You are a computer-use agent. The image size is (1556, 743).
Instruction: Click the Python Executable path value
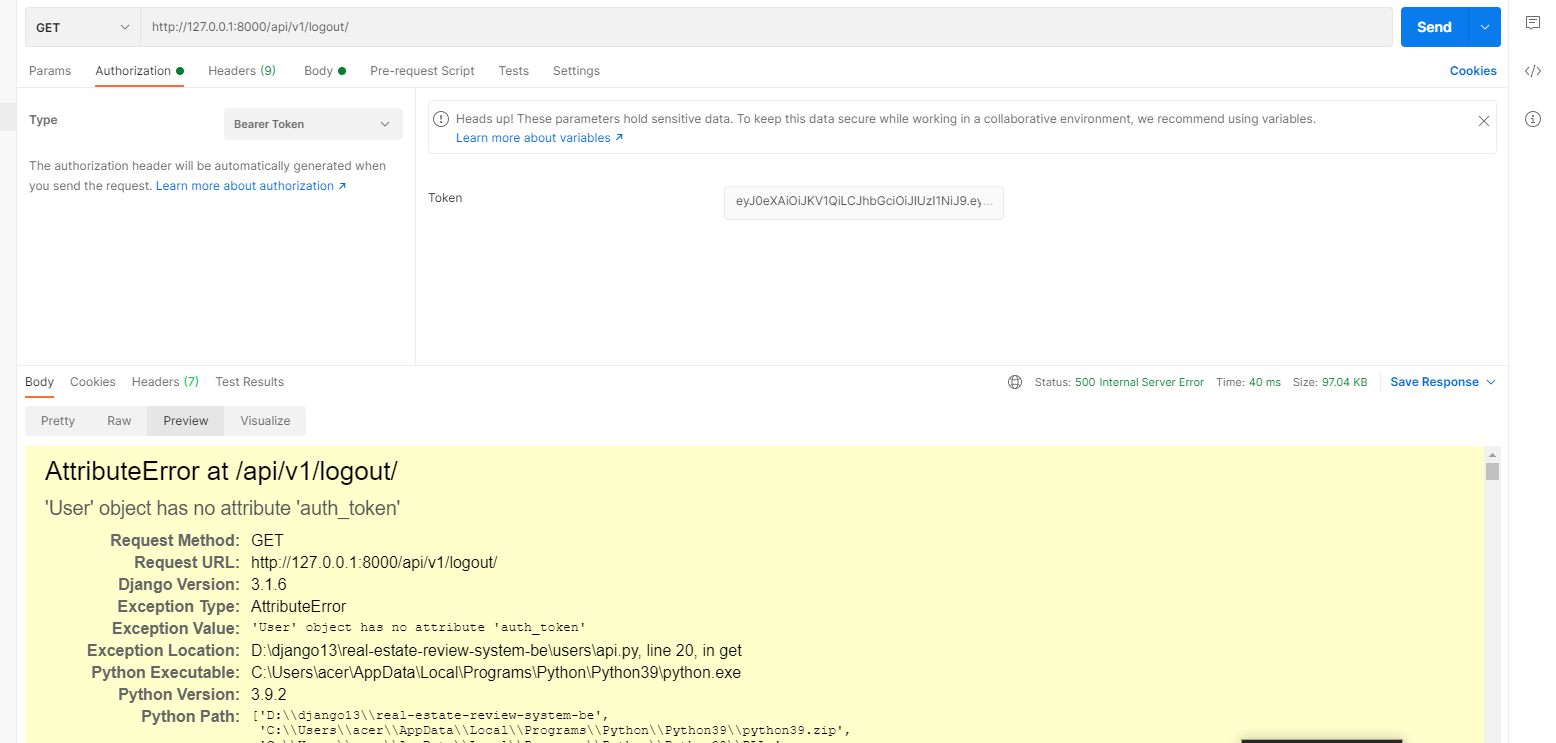(496, 672)
